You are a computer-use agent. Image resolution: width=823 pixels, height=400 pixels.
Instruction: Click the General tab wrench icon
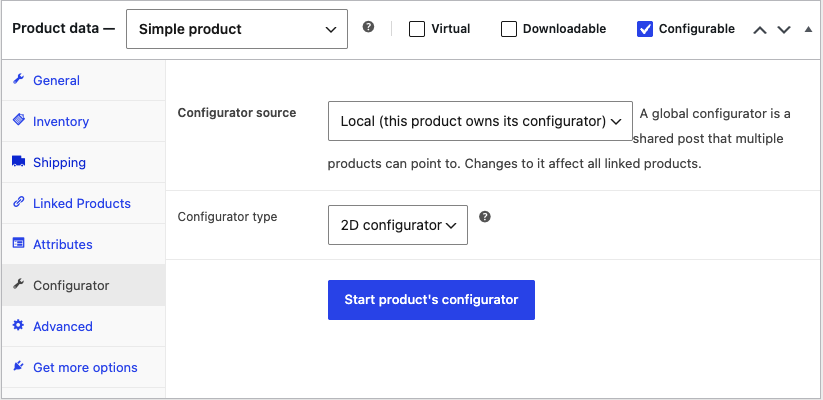coord(18,80)
